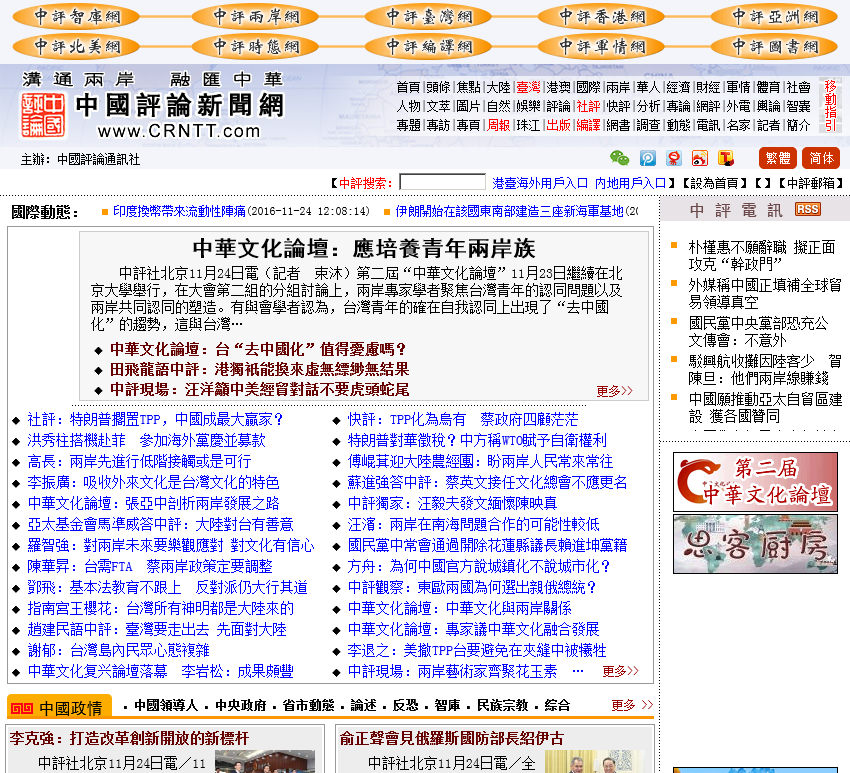Open 外媒稱中國正填補全球貿易領導真空
Image resolution: width=850 pixels, height=773 pixels.
coord(765,293)
